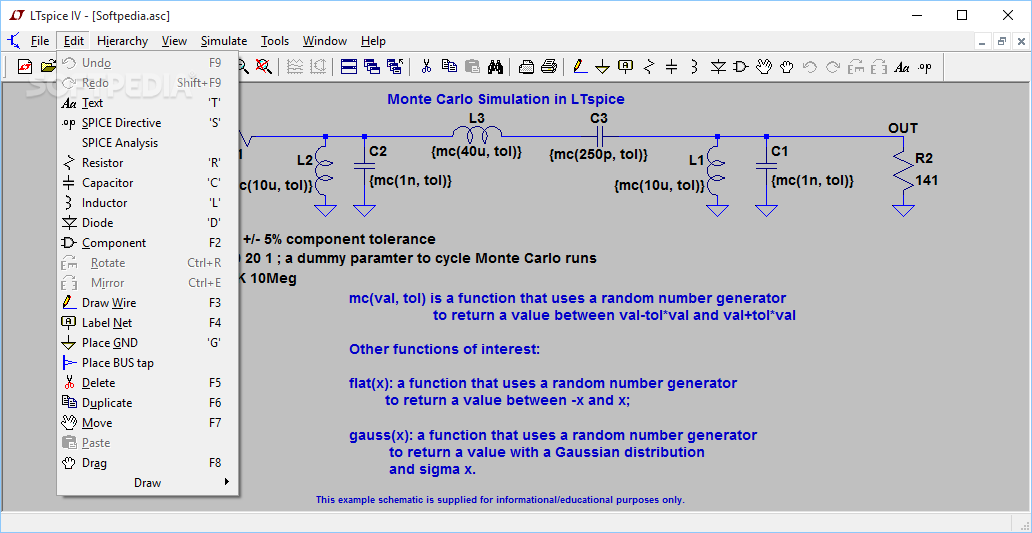Select the Ground symbol in toolbar
The width and height of the screenshot is (1032, 533).
coord(602,66)
